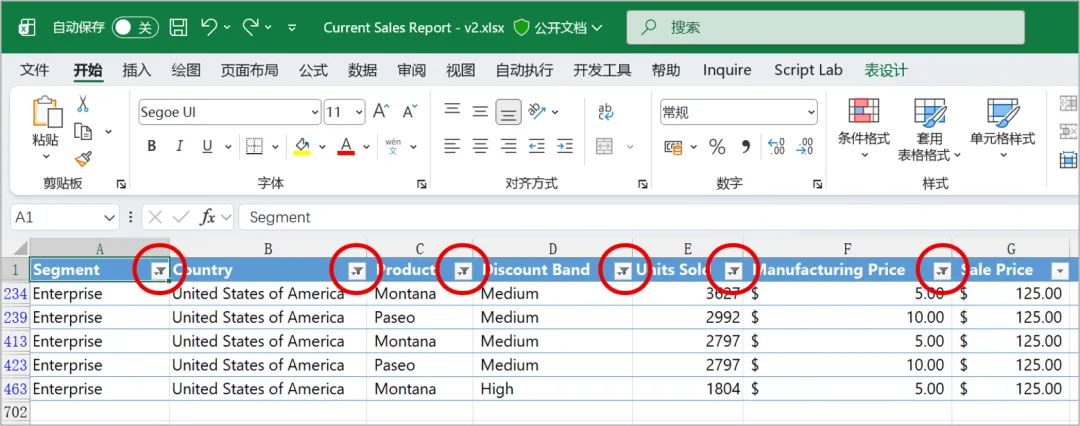
Task: Switch to the 表设计 ribbon tab
Action: (886, 70)
